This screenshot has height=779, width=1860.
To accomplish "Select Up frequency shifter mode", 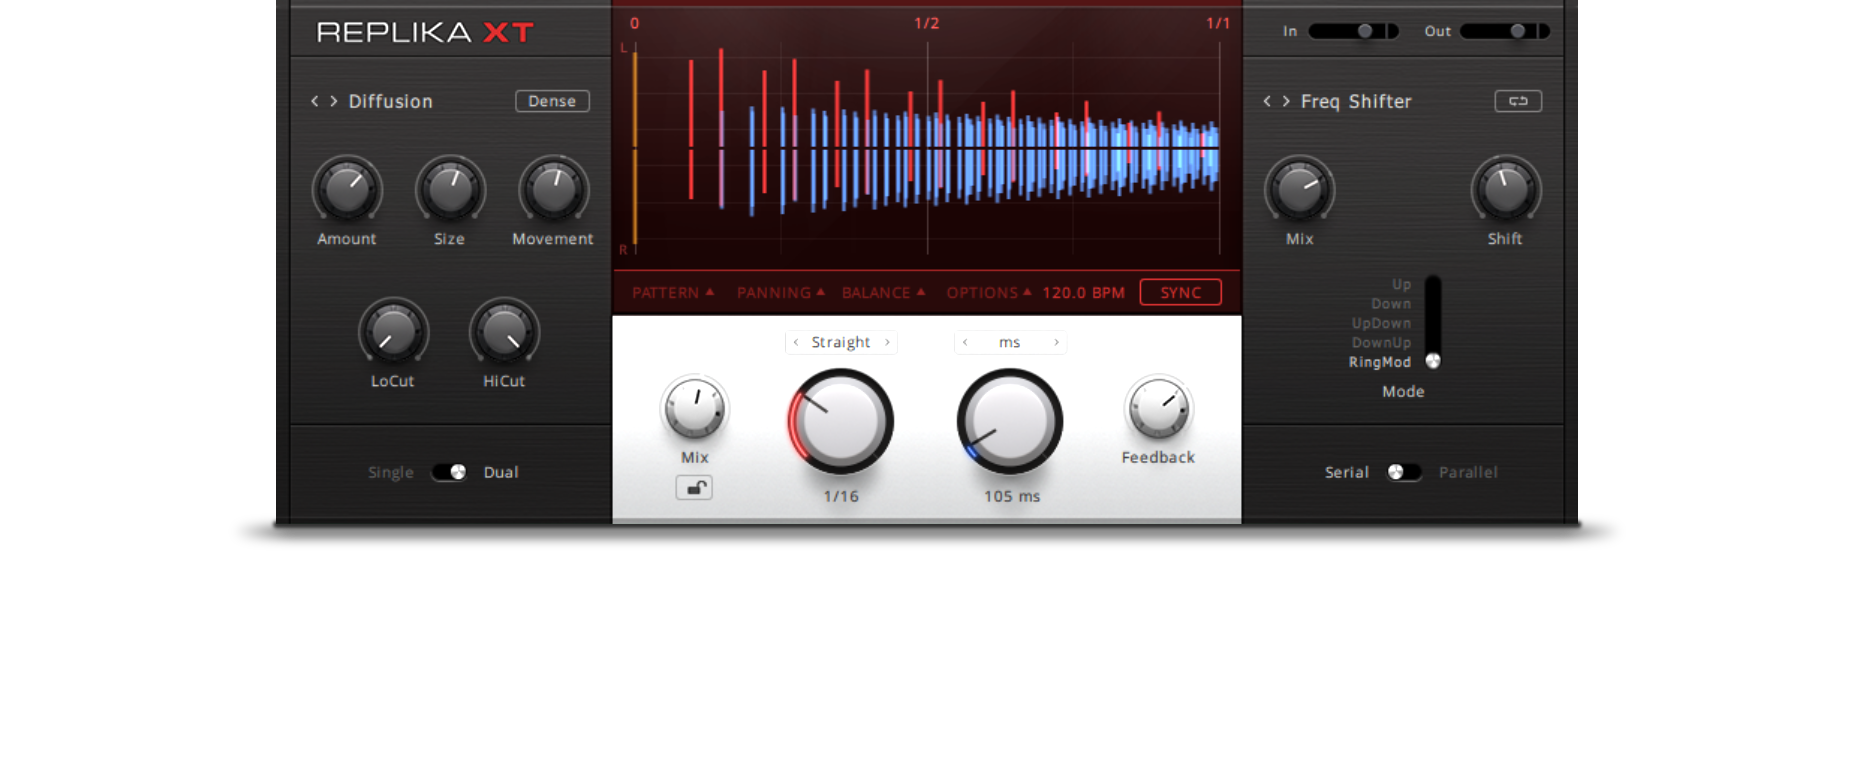I will (x=1402, y=284).
